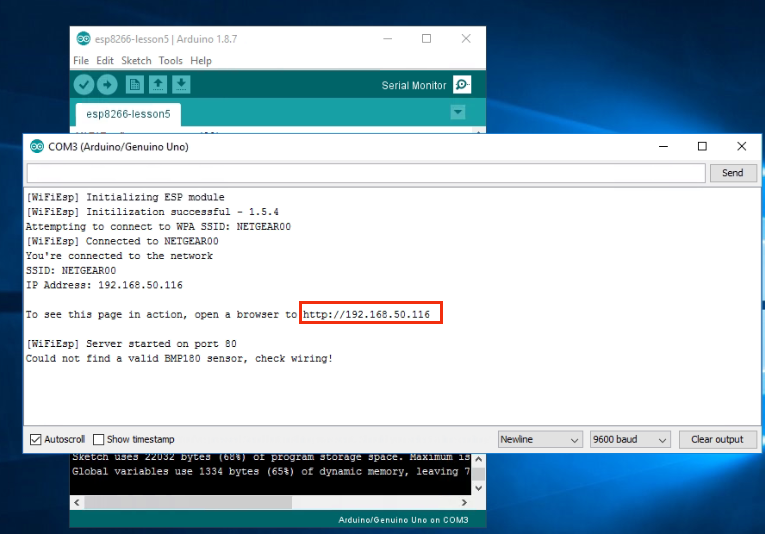Maximize the esp8266-lesson5 Arduino IDE window
The height and width of the screenshot is (534, 765).
pyautogui.click(x=426, y=39)
